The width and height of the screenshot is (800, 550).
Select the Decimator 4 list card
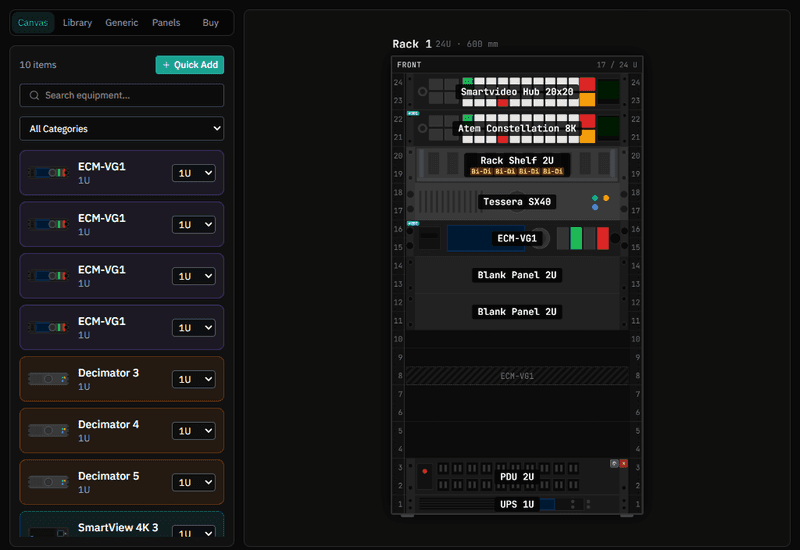coord(121,431)
